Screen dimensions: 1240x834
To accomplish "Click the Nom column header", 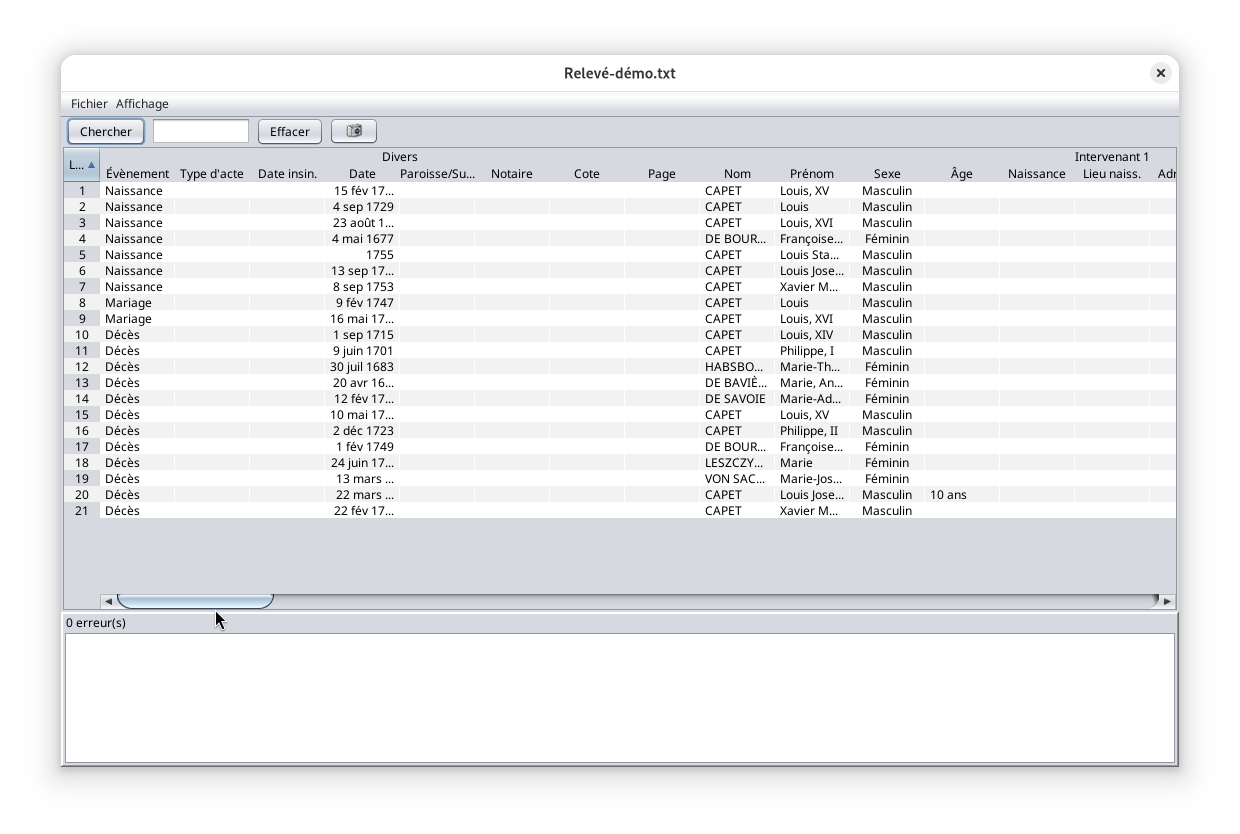I will (737, 174).
